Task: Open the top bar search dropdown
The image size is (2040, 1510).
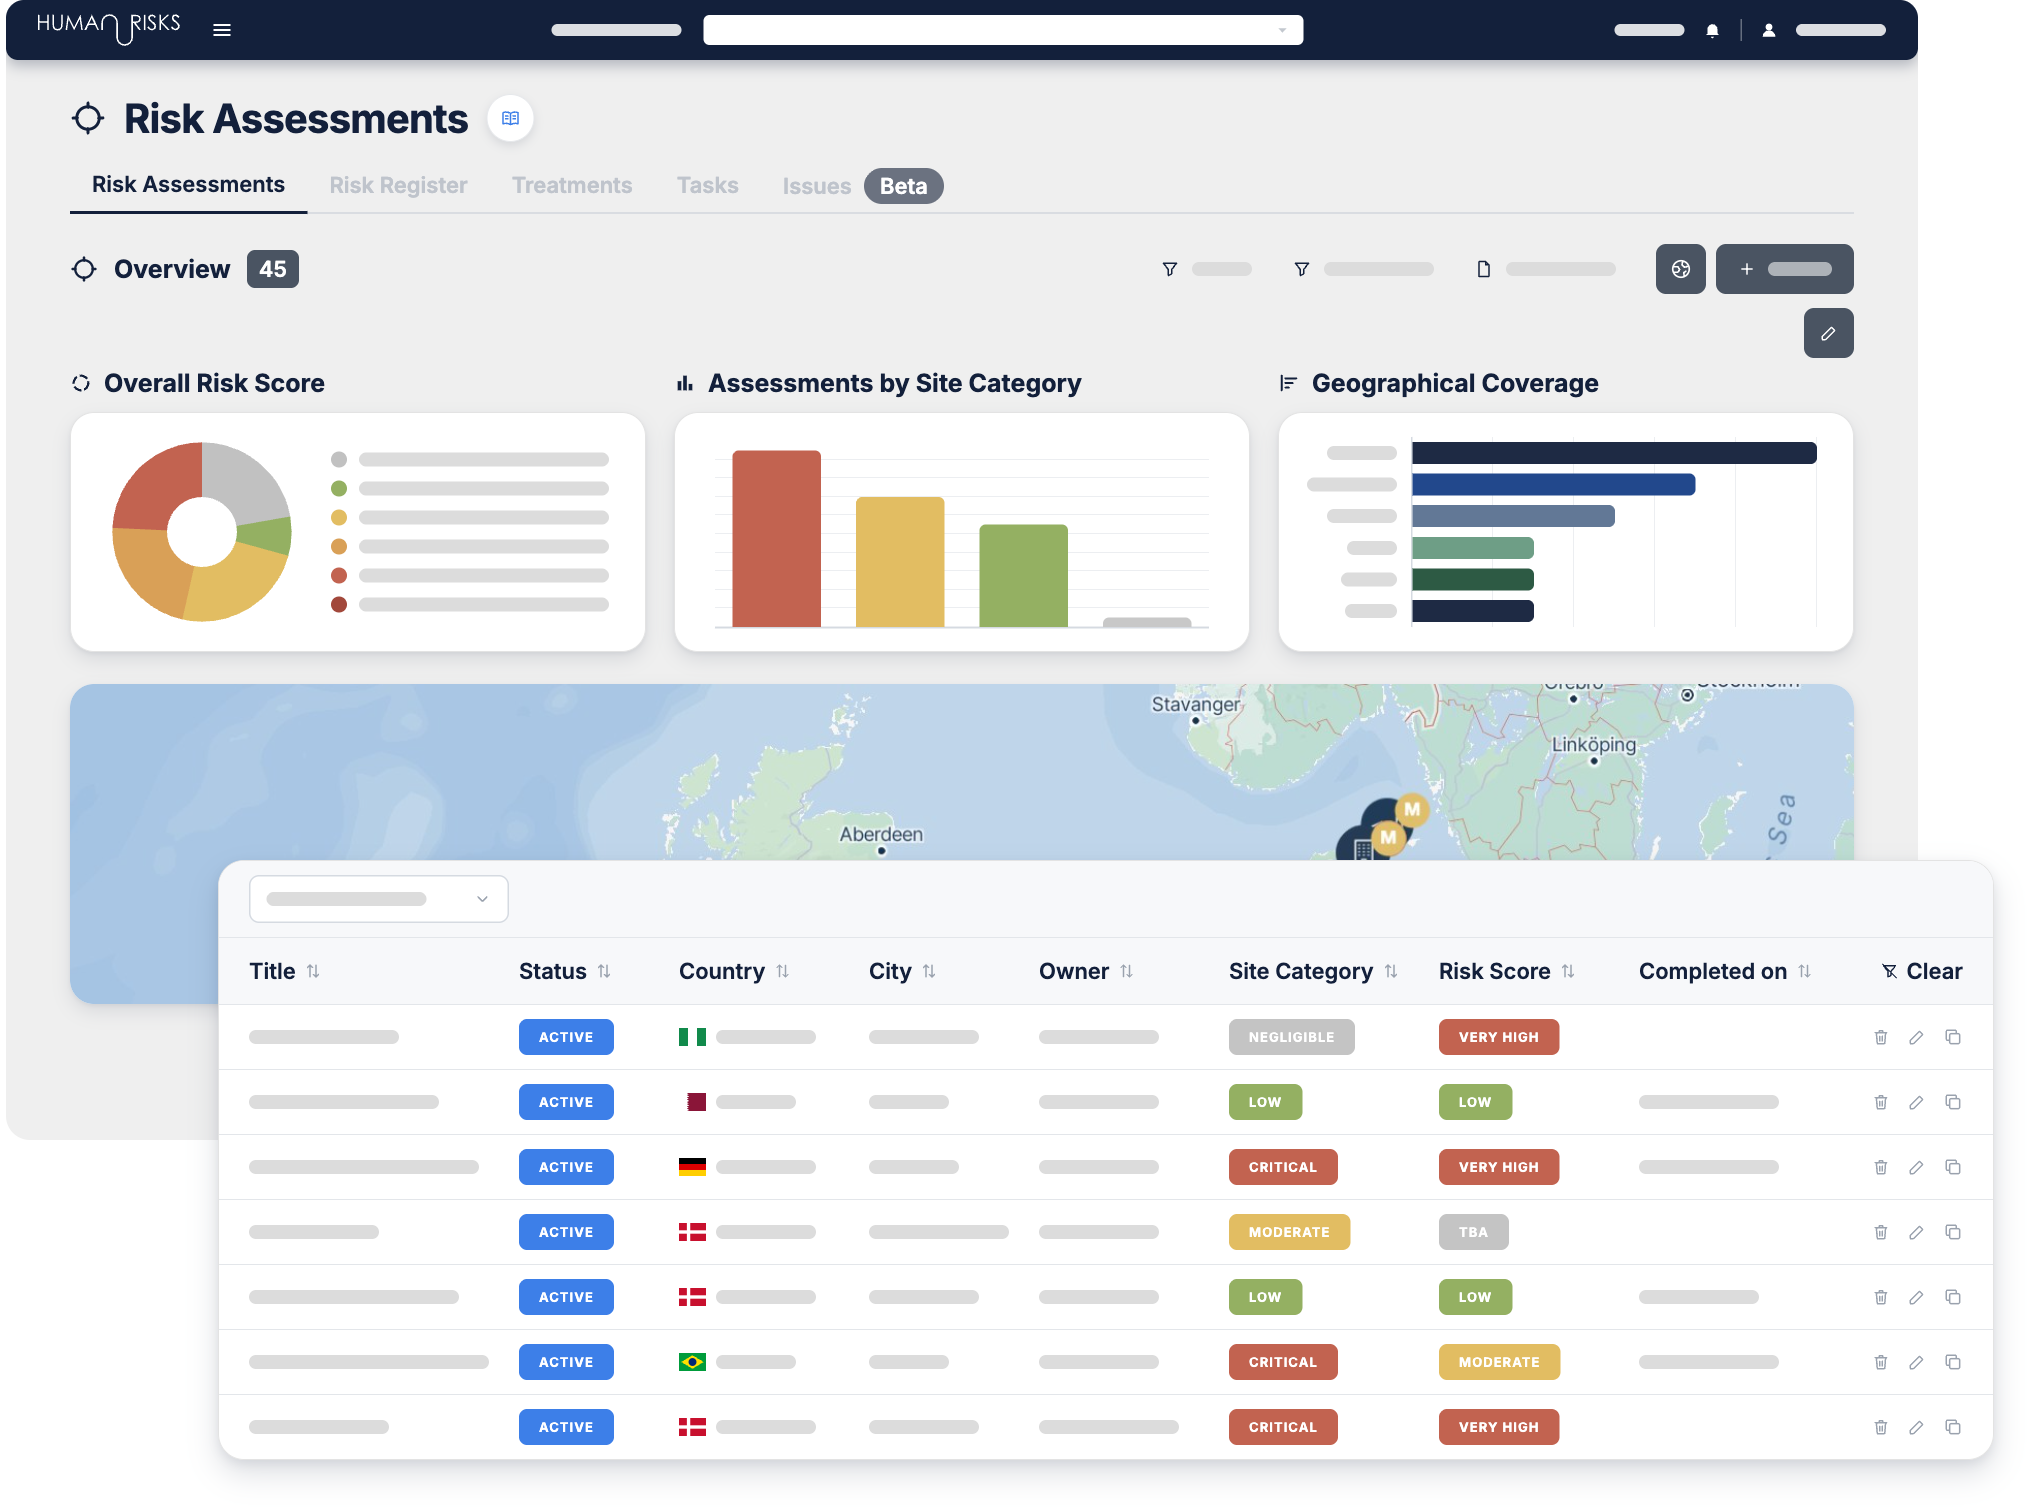Action: pos(1002,30)
